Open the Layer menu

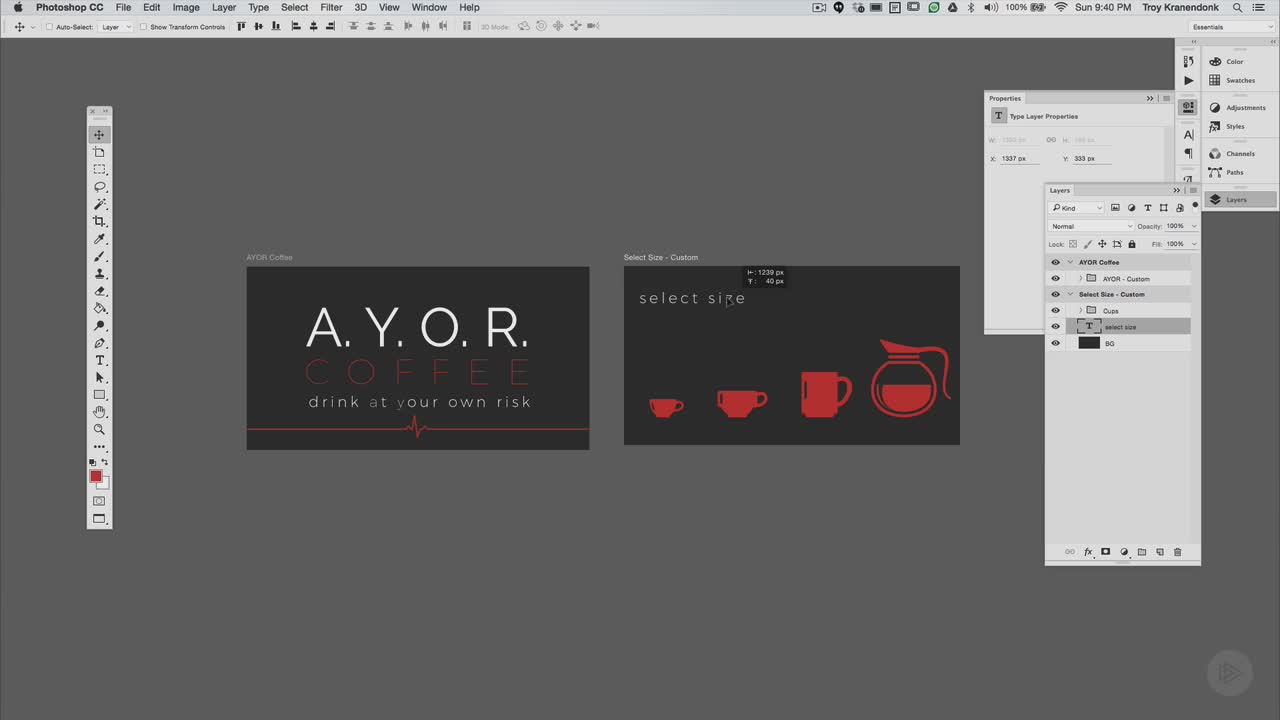224,7
